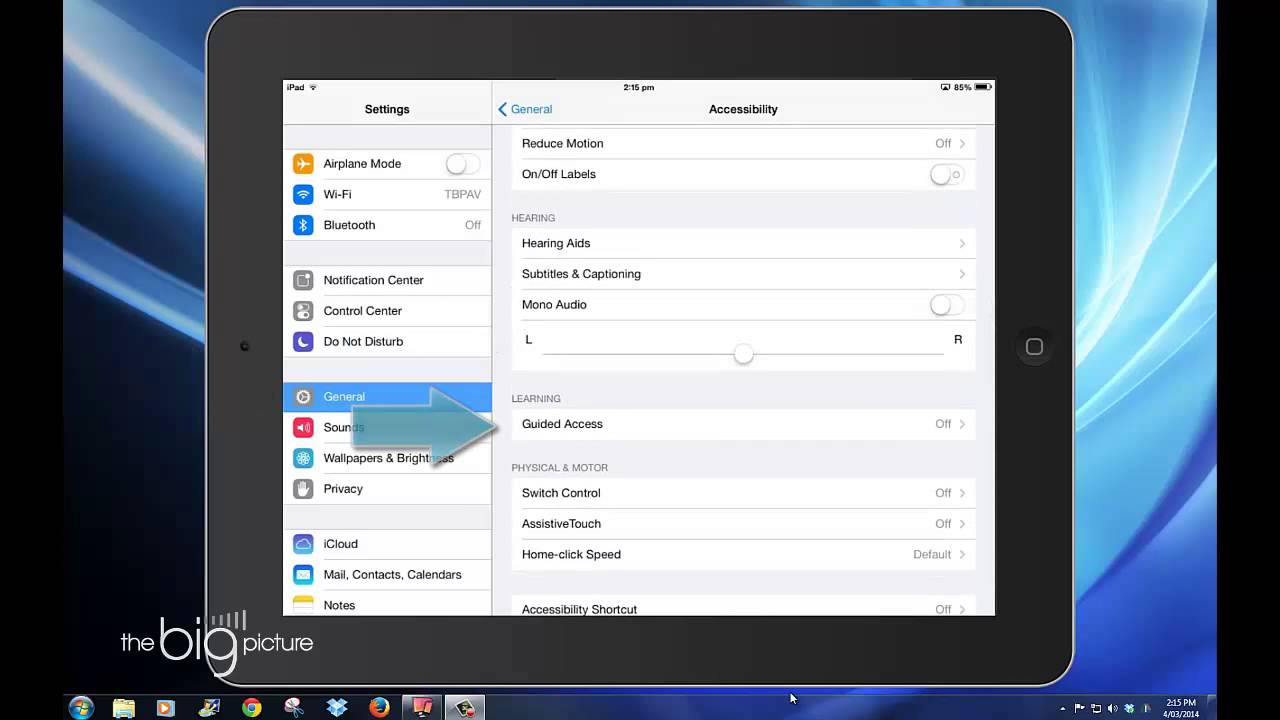Screen dimensions: 1280x720
Task: Tap the Do Not Disturb moon icon
Action: (303, 342)
